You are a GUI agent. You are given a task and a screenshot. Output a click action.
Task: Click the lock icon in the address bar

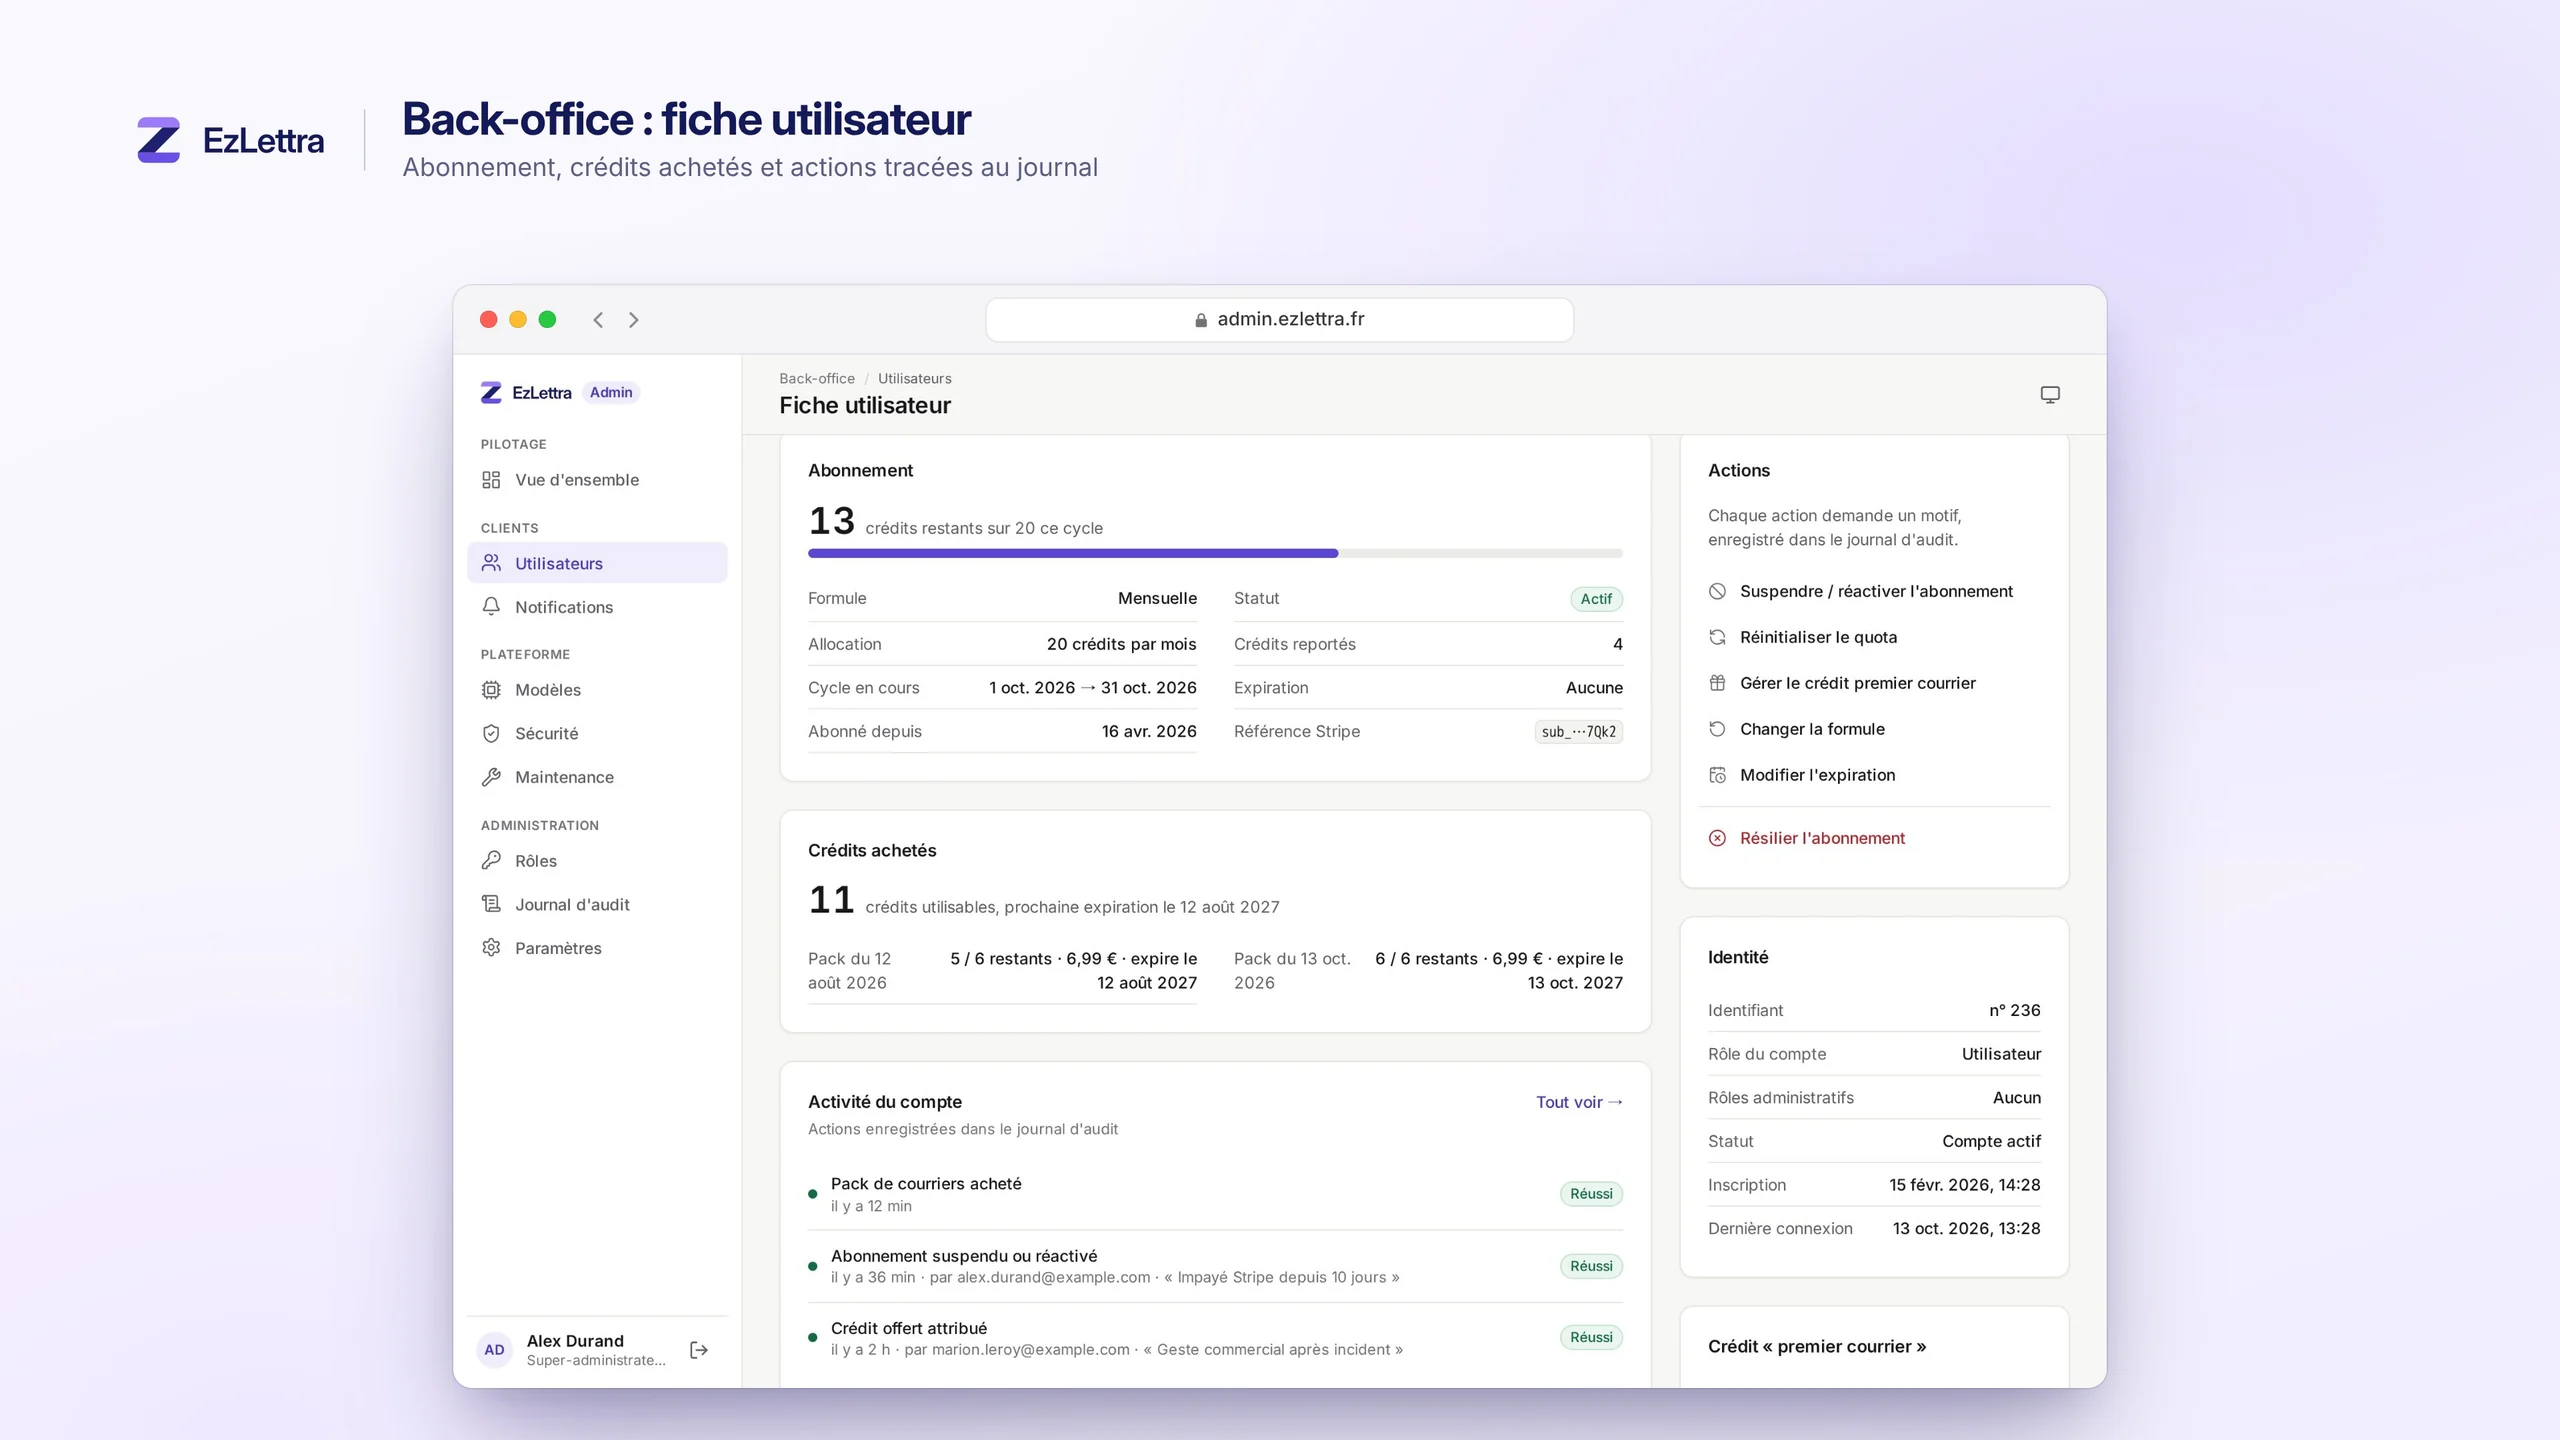coord(1201,320)
